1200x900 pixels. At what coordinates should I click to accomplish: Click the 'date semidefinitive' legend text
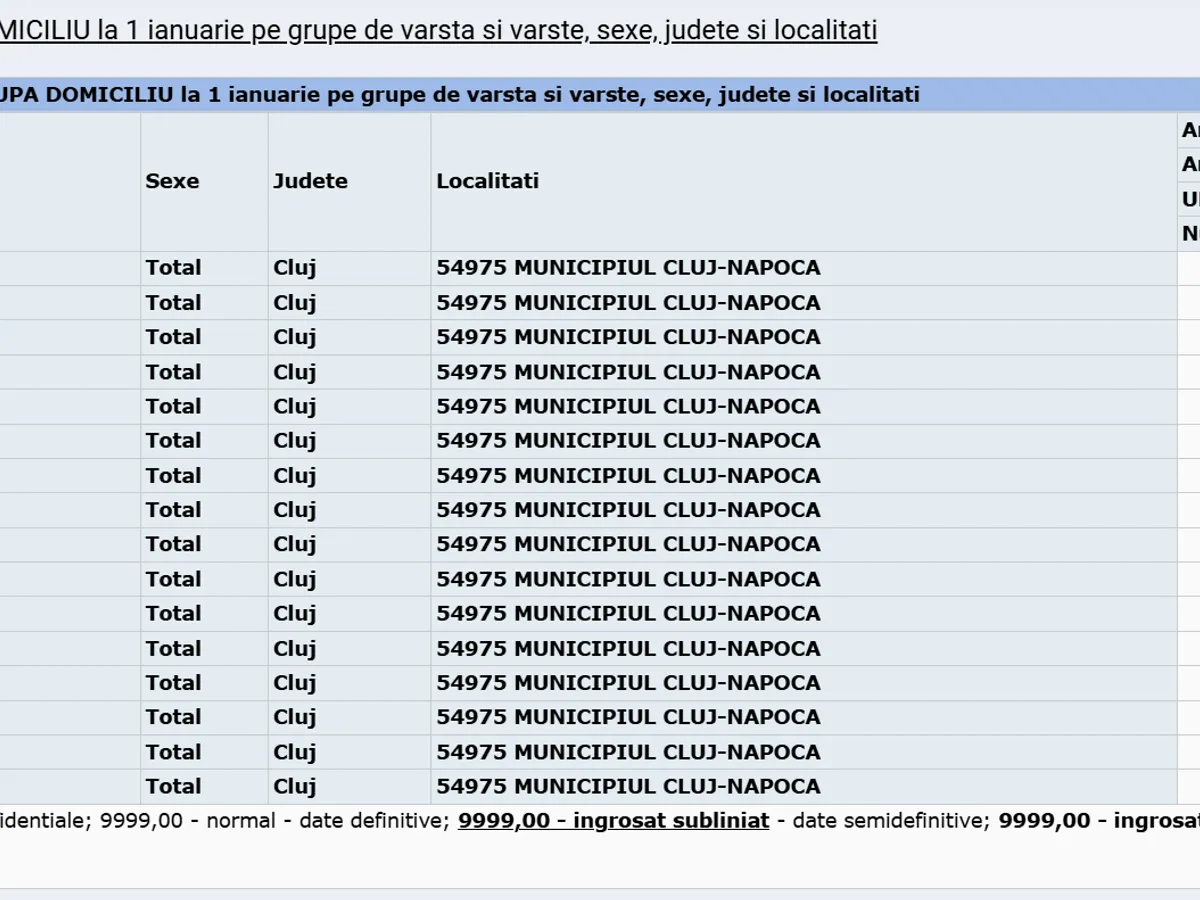click(885, 821)
